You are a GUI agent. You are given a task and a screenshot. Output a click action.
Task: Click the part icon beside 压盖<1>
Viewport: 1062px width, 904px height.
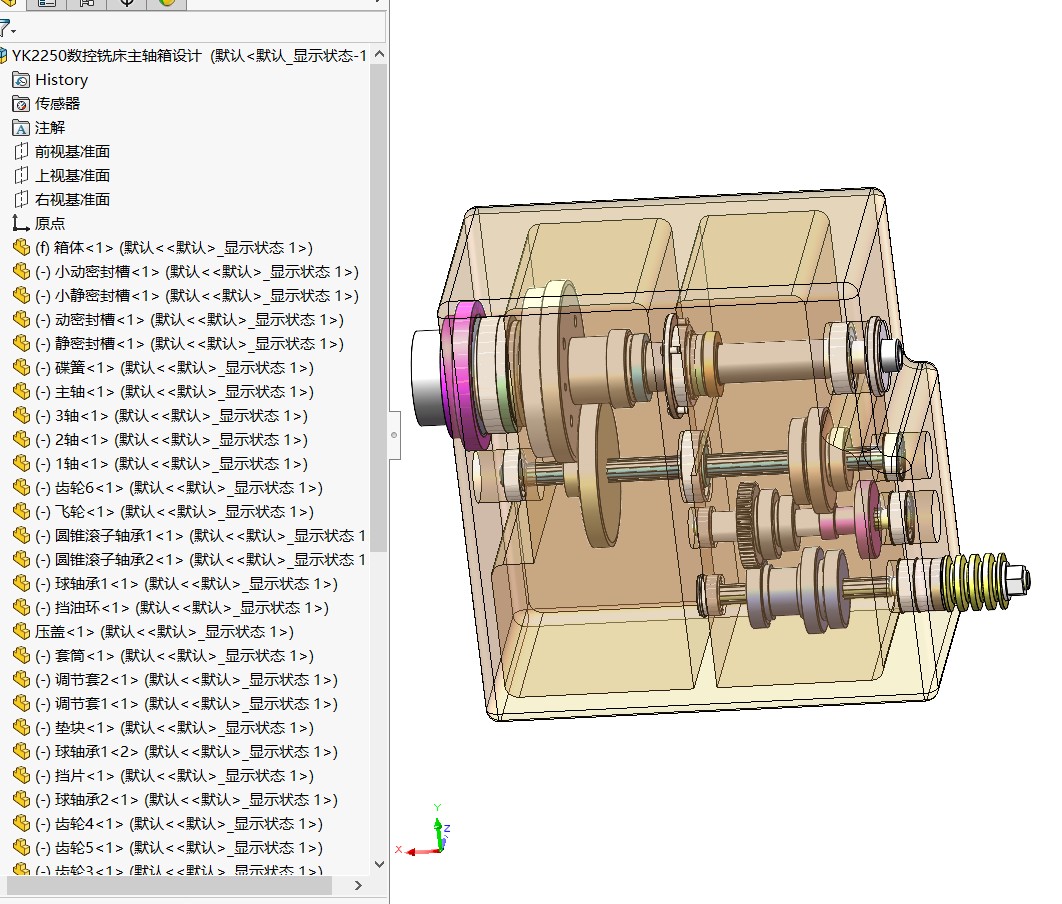pyautogui.click(x=21, y=632)
